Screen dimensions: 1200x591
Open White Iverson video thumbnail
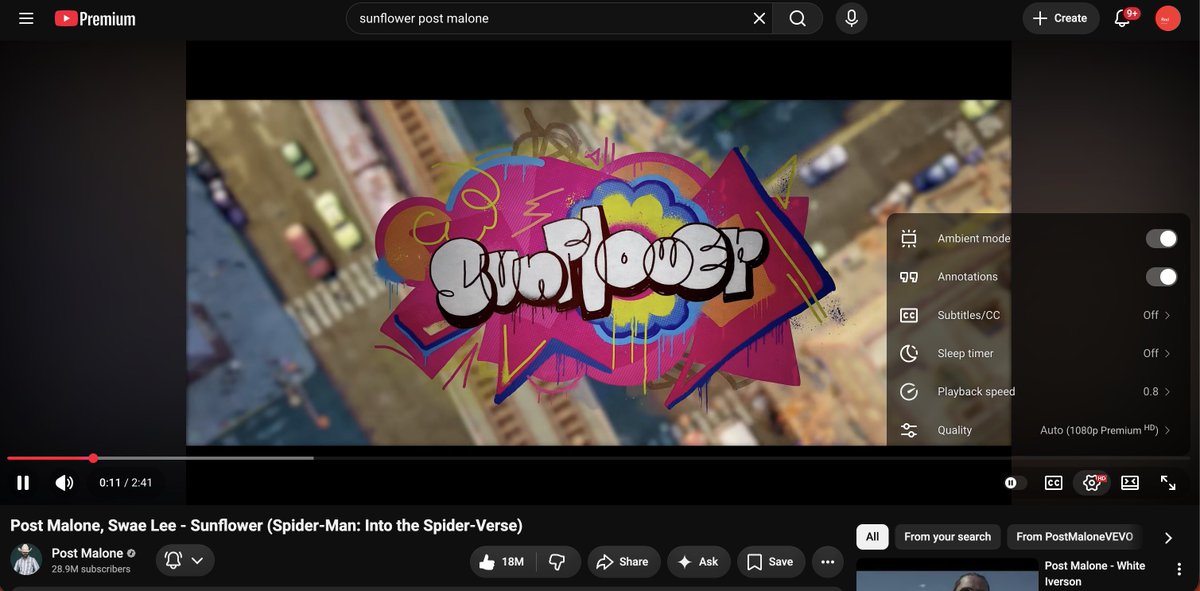[947, 574]
